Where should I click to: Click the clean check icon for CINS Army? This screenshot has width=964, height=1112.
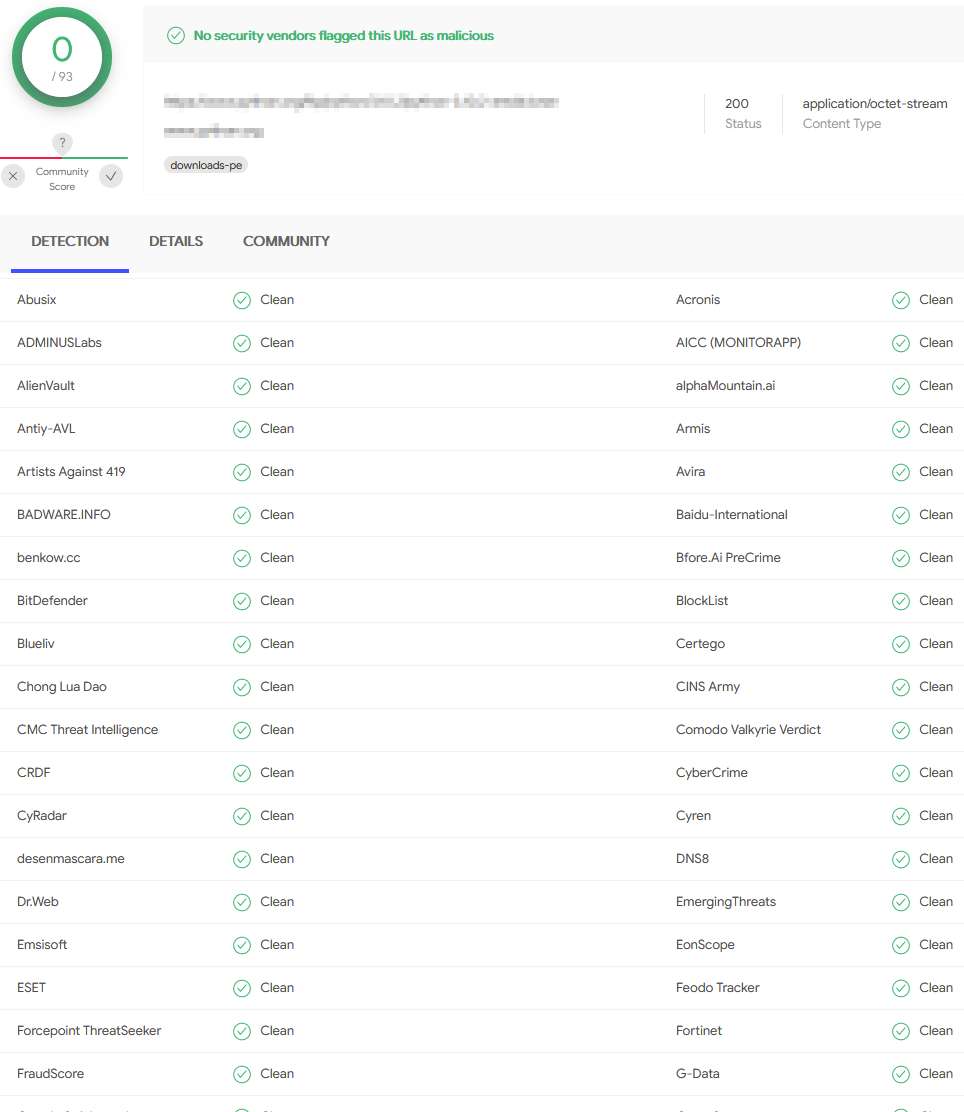[x=901, y=687]
